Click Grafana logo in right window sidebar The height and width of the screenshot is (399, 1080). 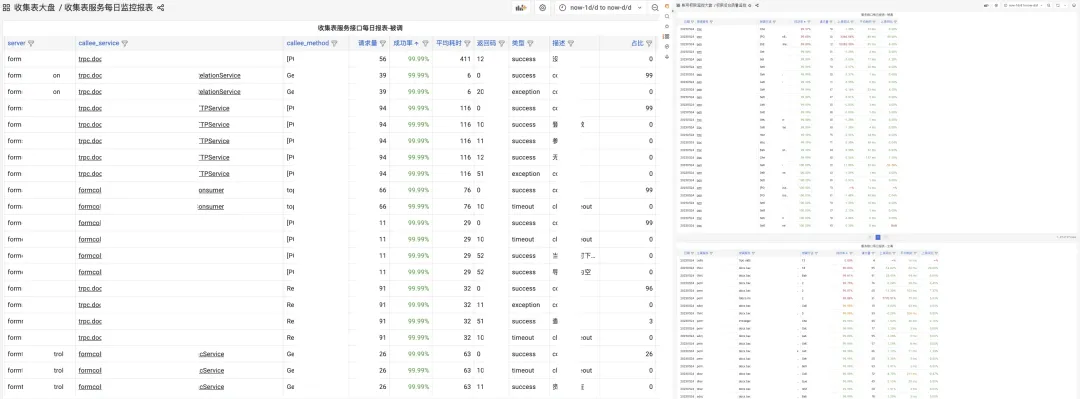667,6
